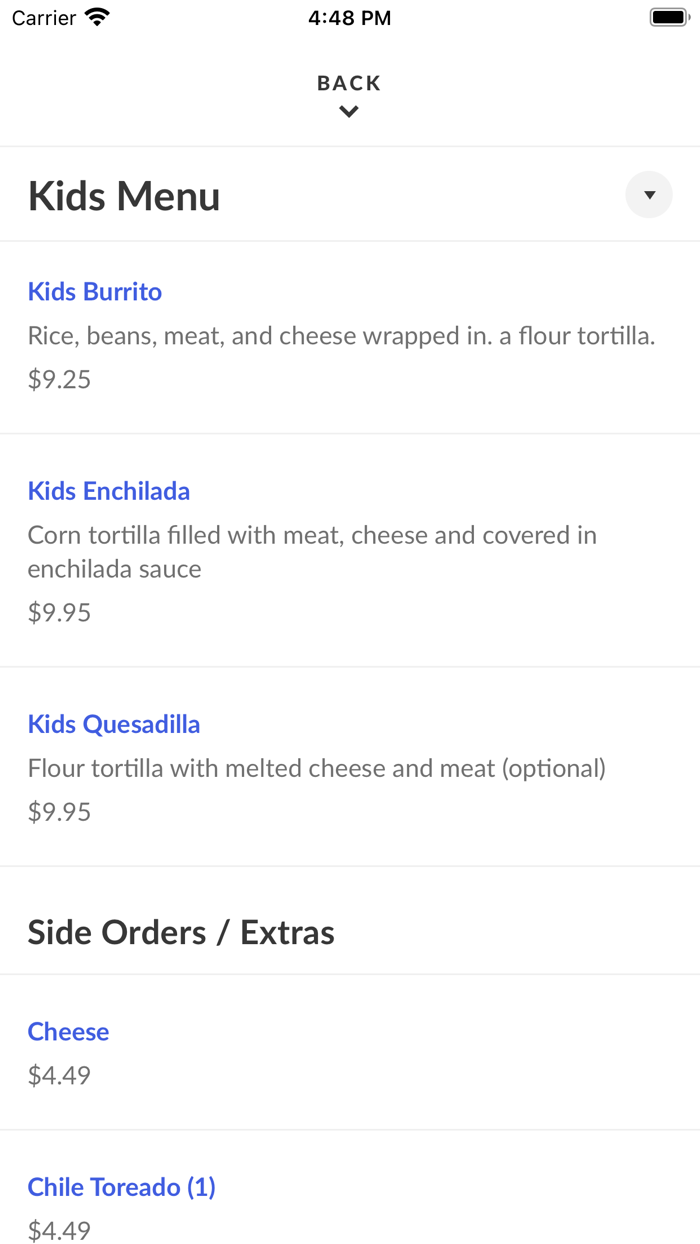This screenshot has height=1244, width=700.
Task: Select Chile Toreado (1) item
Action: 121,1187
